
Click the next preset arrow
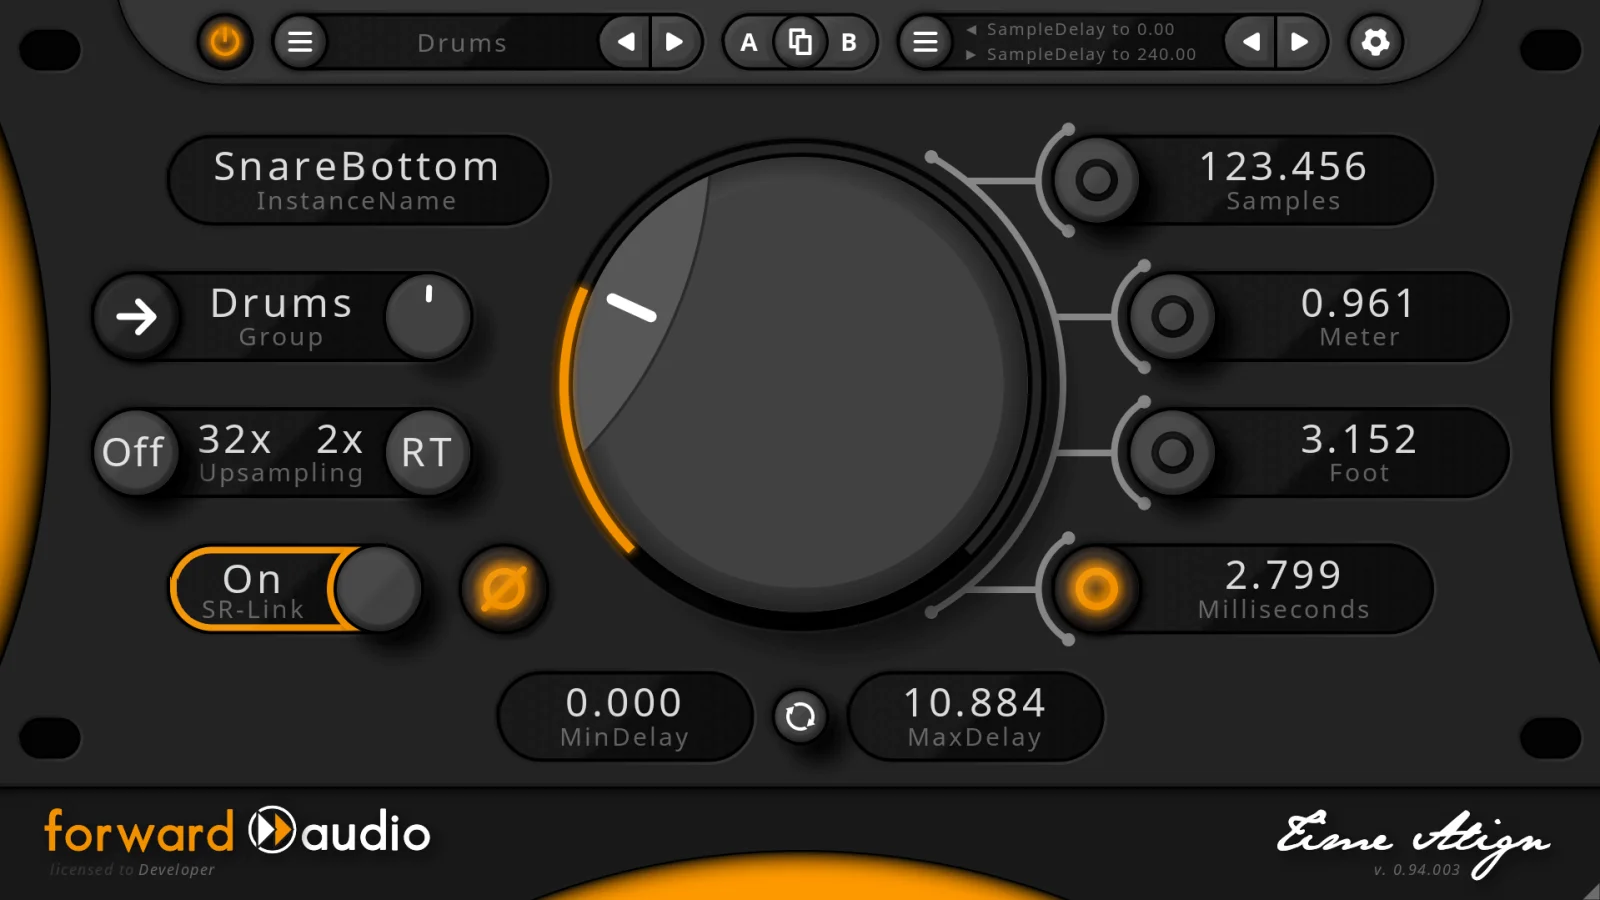click(x=677, y=42)
